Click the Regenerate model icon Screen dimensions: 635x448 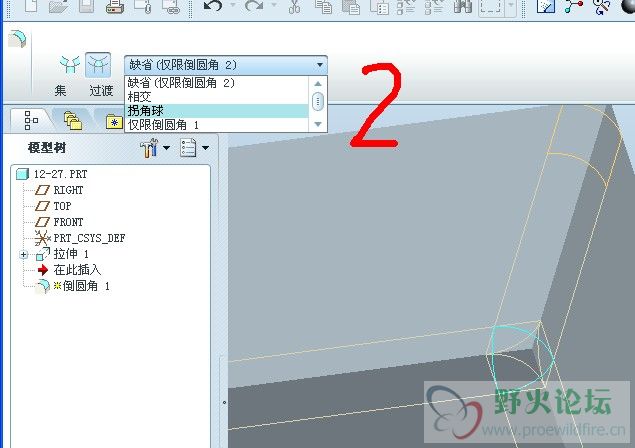click(x=406, y=6)
